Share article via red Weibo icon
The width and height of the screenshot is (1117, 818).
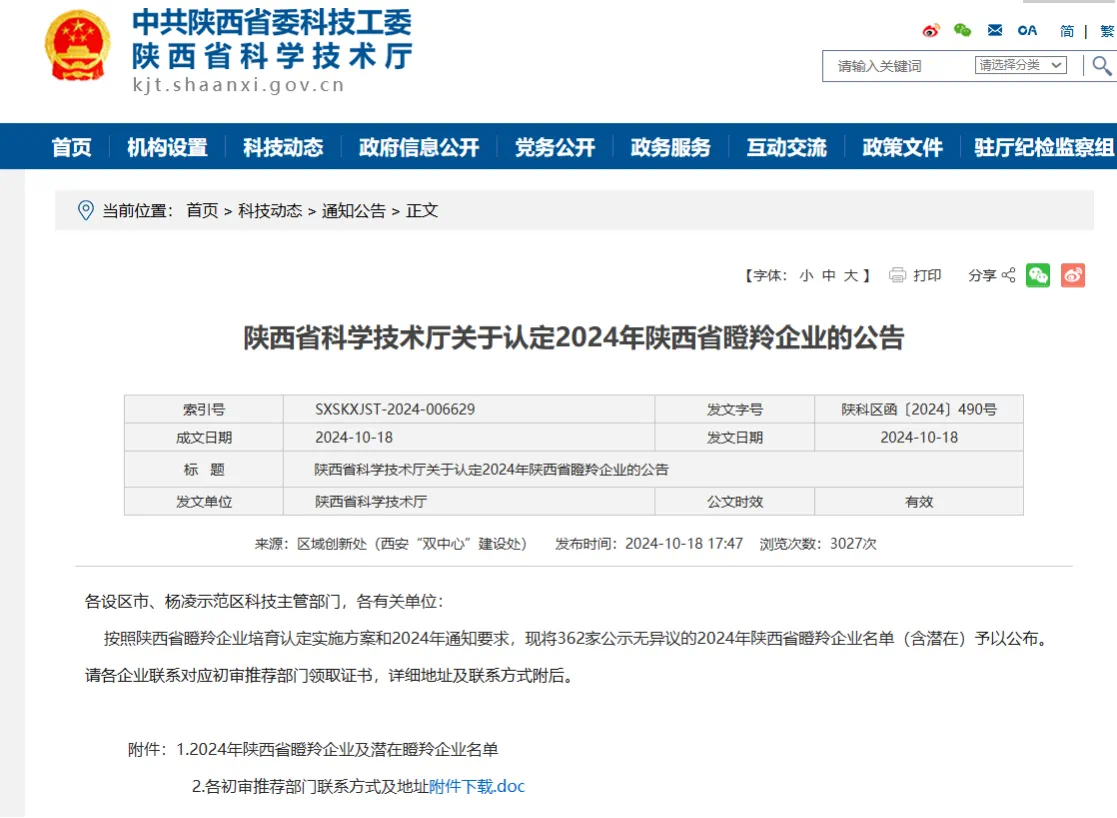[1073, 276]
